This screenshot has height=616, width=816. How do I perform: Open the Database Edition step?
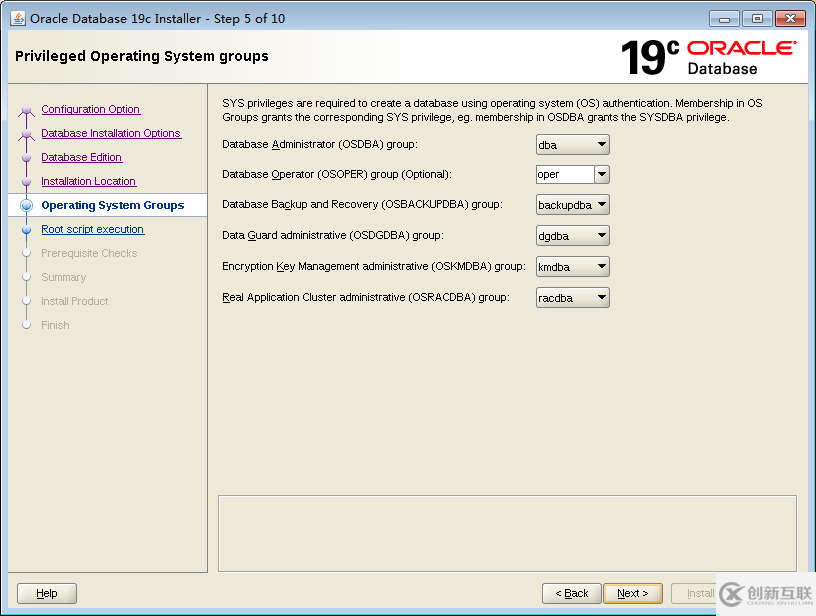[x=82, y=157]
